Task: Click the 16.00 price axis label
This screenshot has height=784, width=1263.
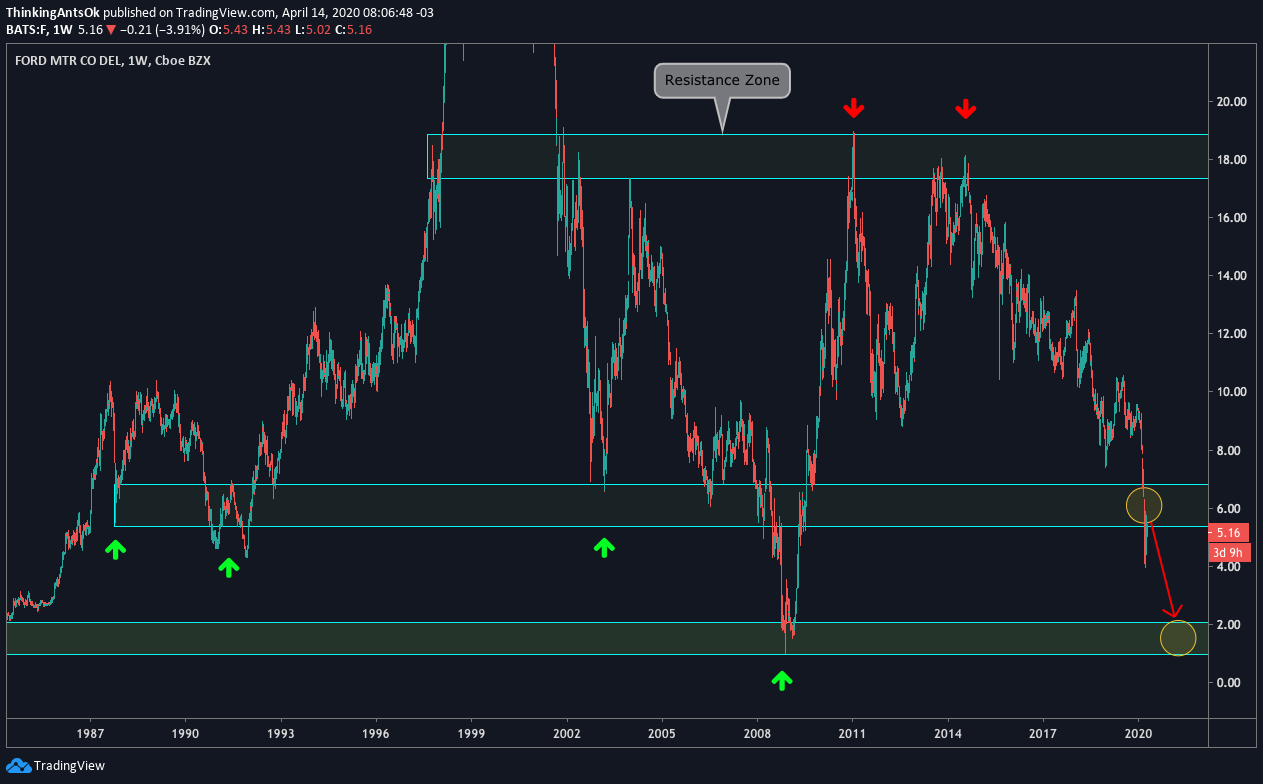Action: (x=1231, y=218)
